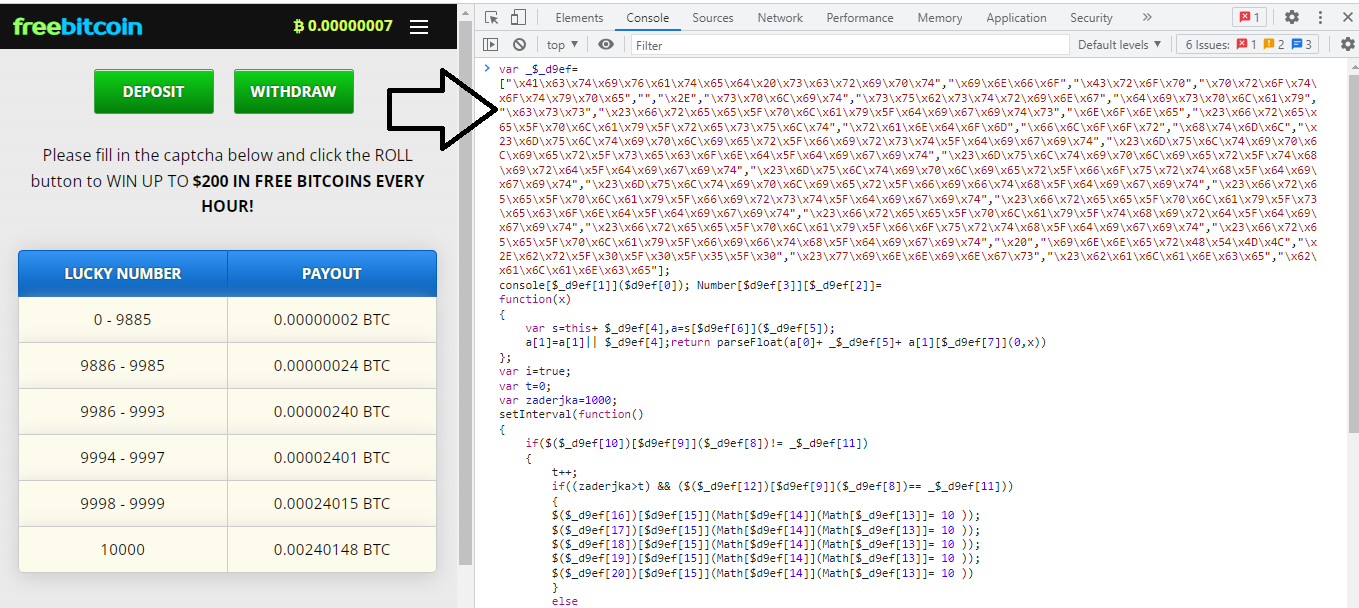1359x608 pixels.
Task: Click the PAYOUT column header
Action: [x=332, y=273]
